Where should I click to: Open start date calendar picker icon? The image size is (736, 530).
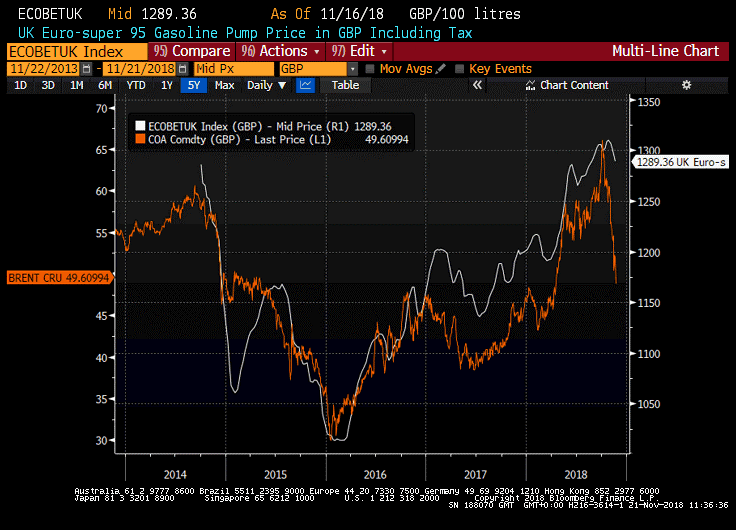coord(86,69)
